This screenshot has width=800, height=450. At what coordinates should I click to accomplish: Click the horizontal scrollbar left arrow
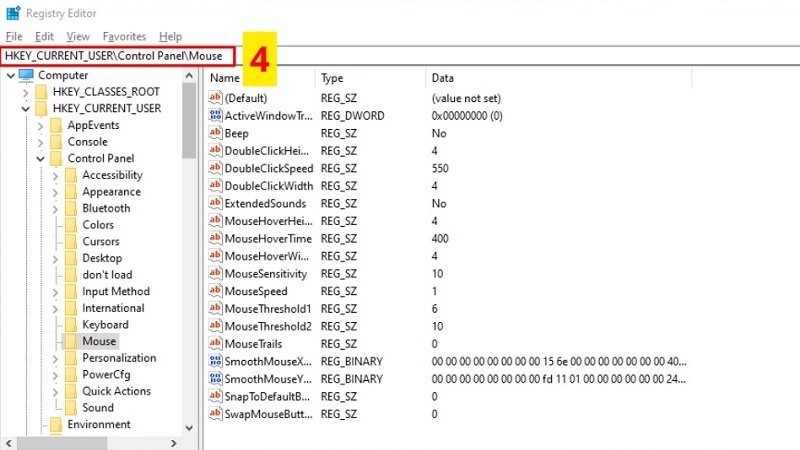click(x=9, y=443)
